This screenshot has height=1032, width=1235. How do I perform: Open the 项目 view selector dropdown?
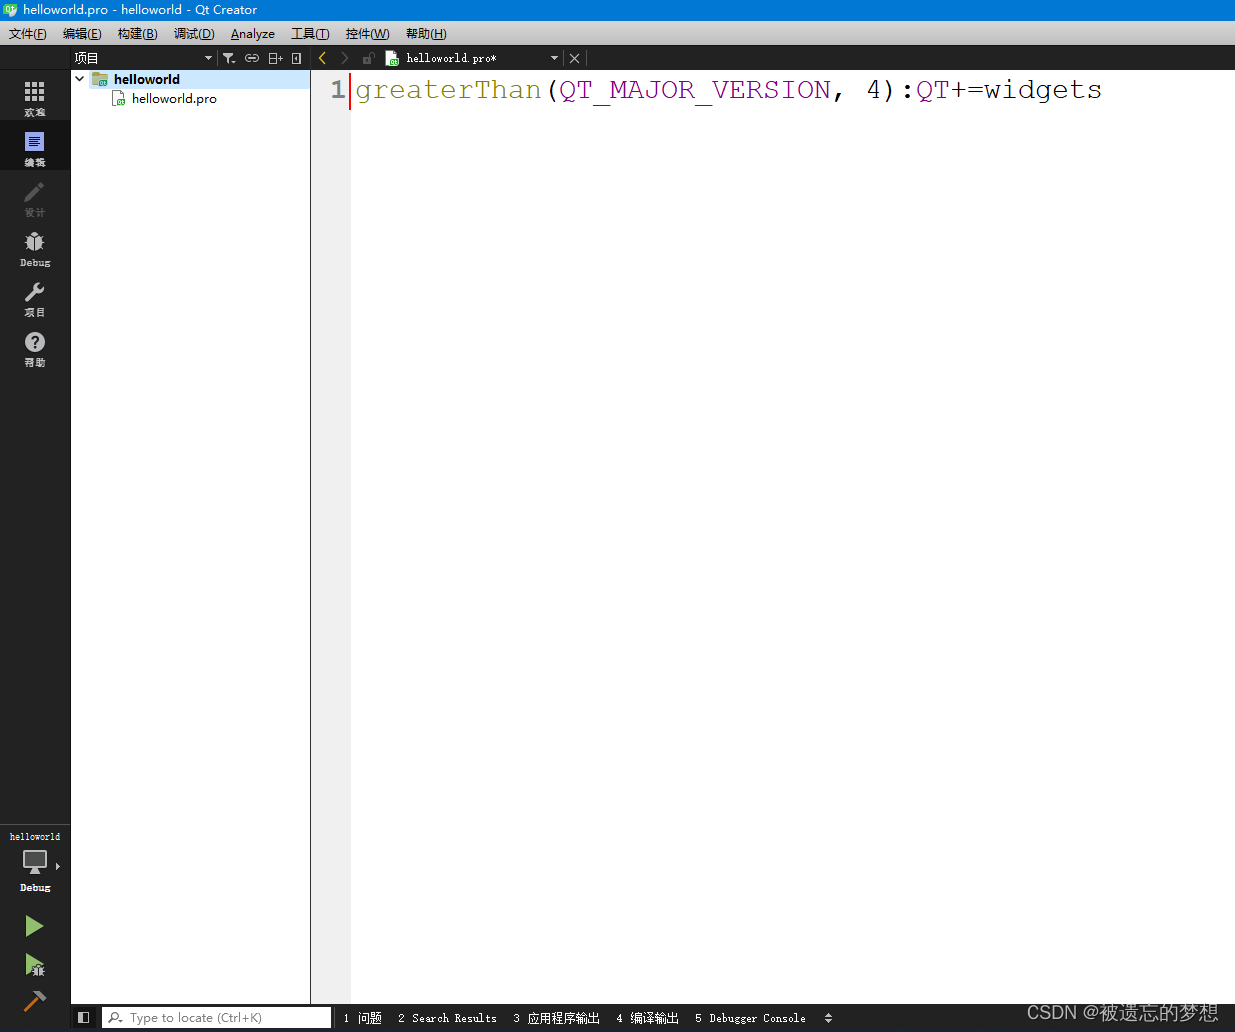click(144, 58)
